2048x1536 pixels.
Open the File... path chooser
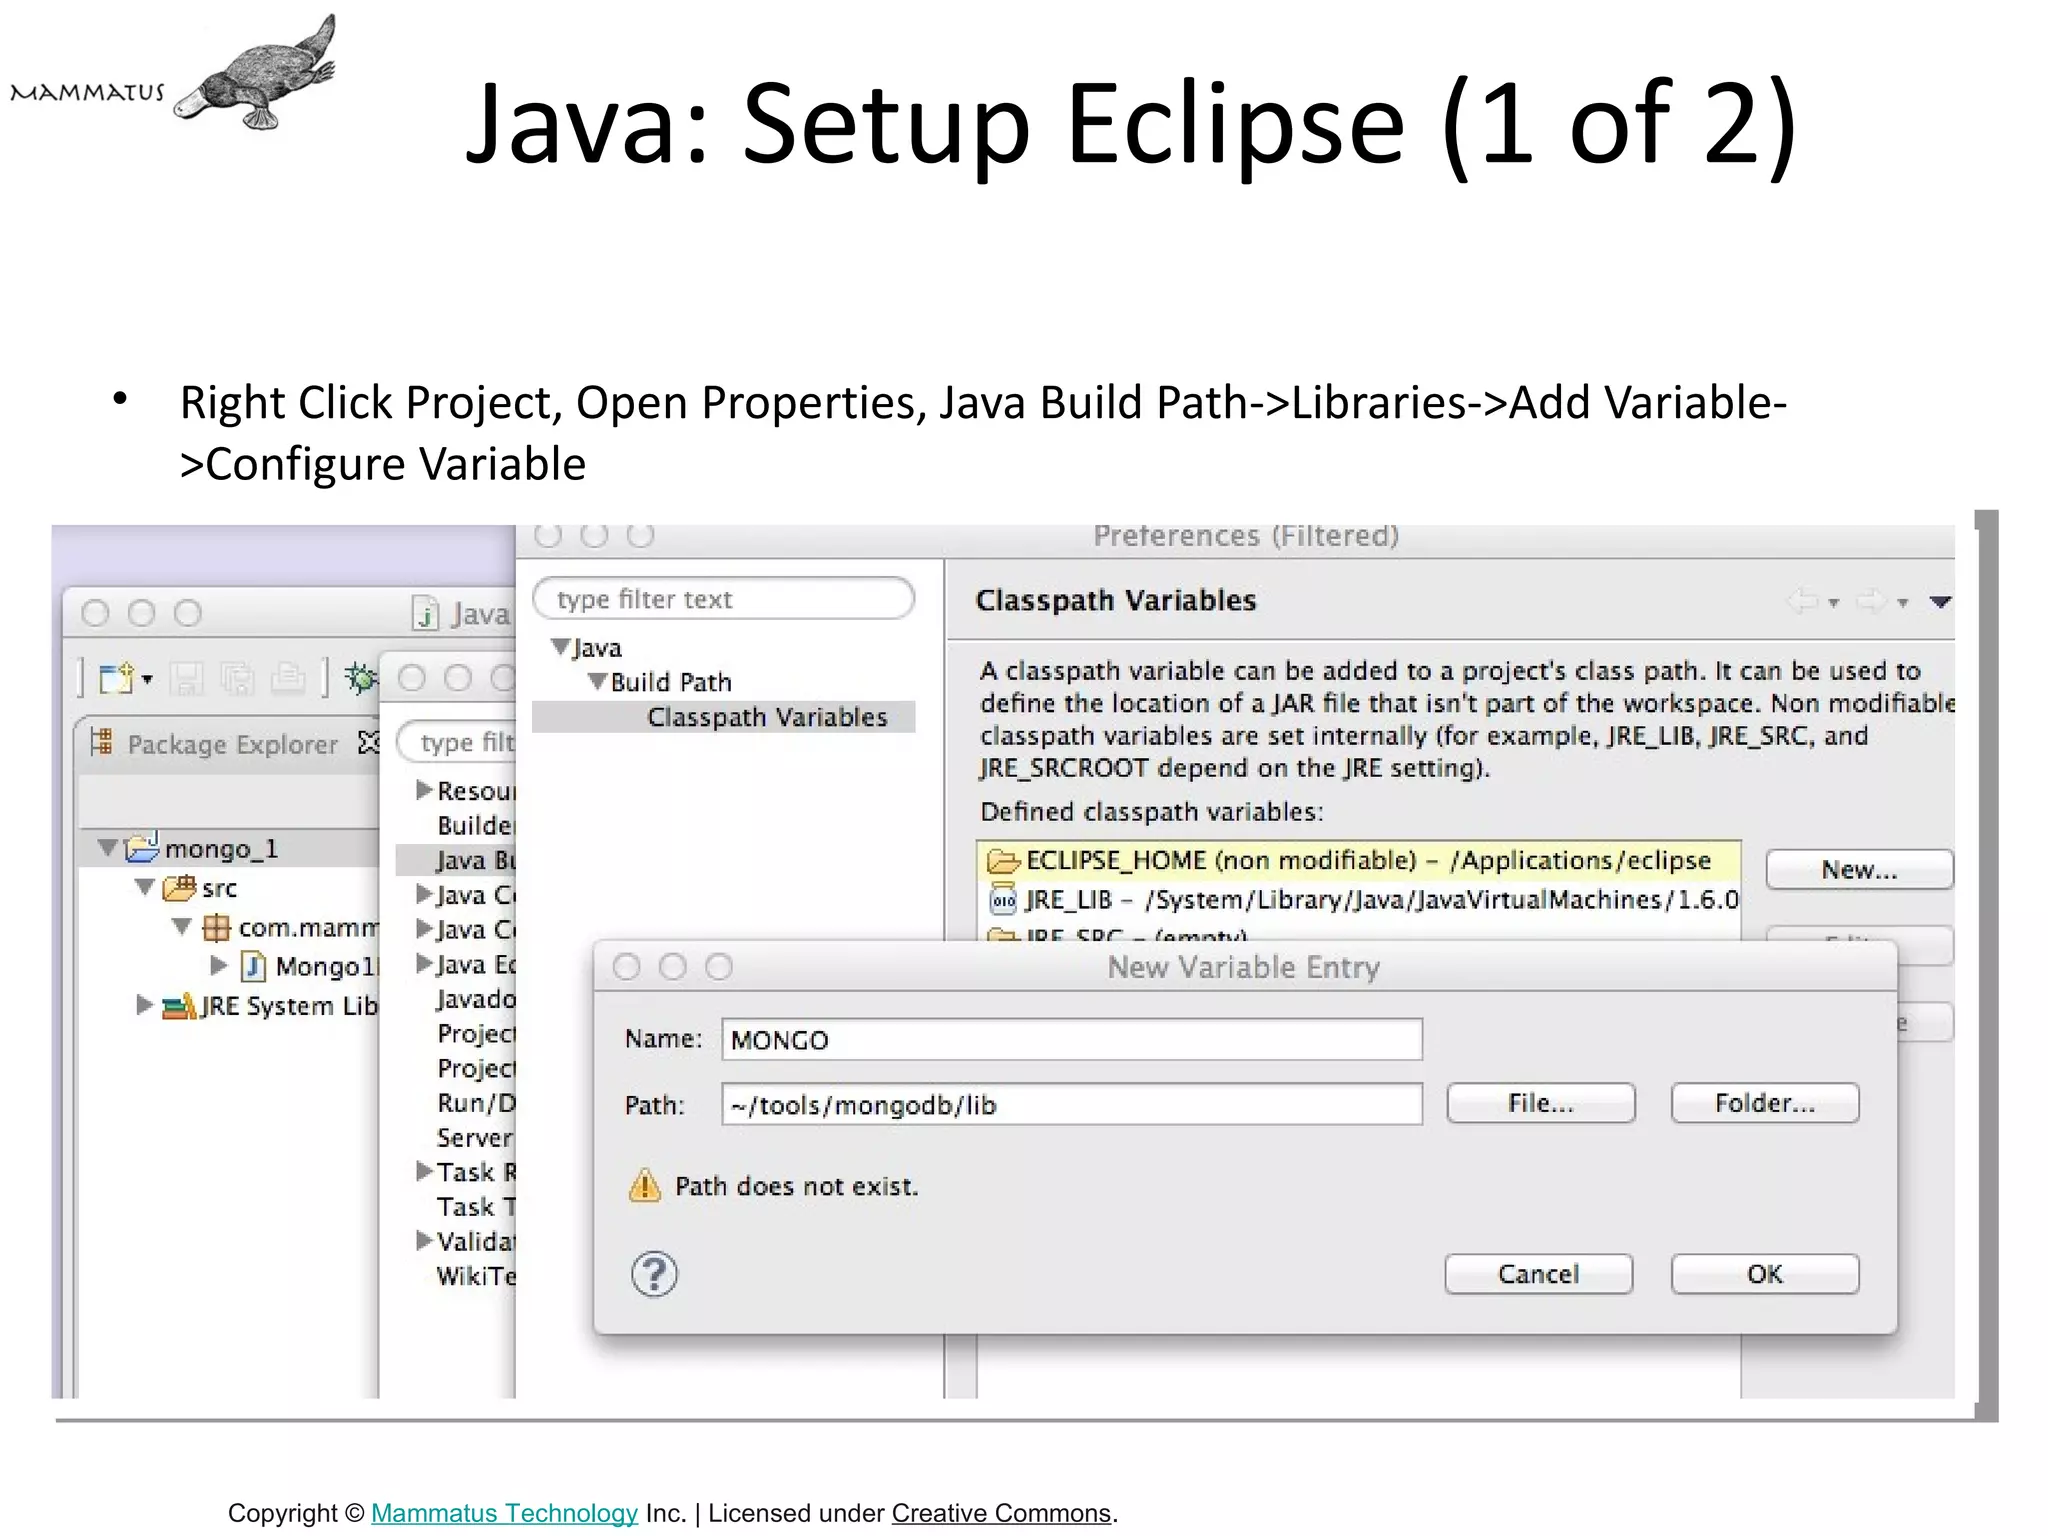tap(1540, 1103)
